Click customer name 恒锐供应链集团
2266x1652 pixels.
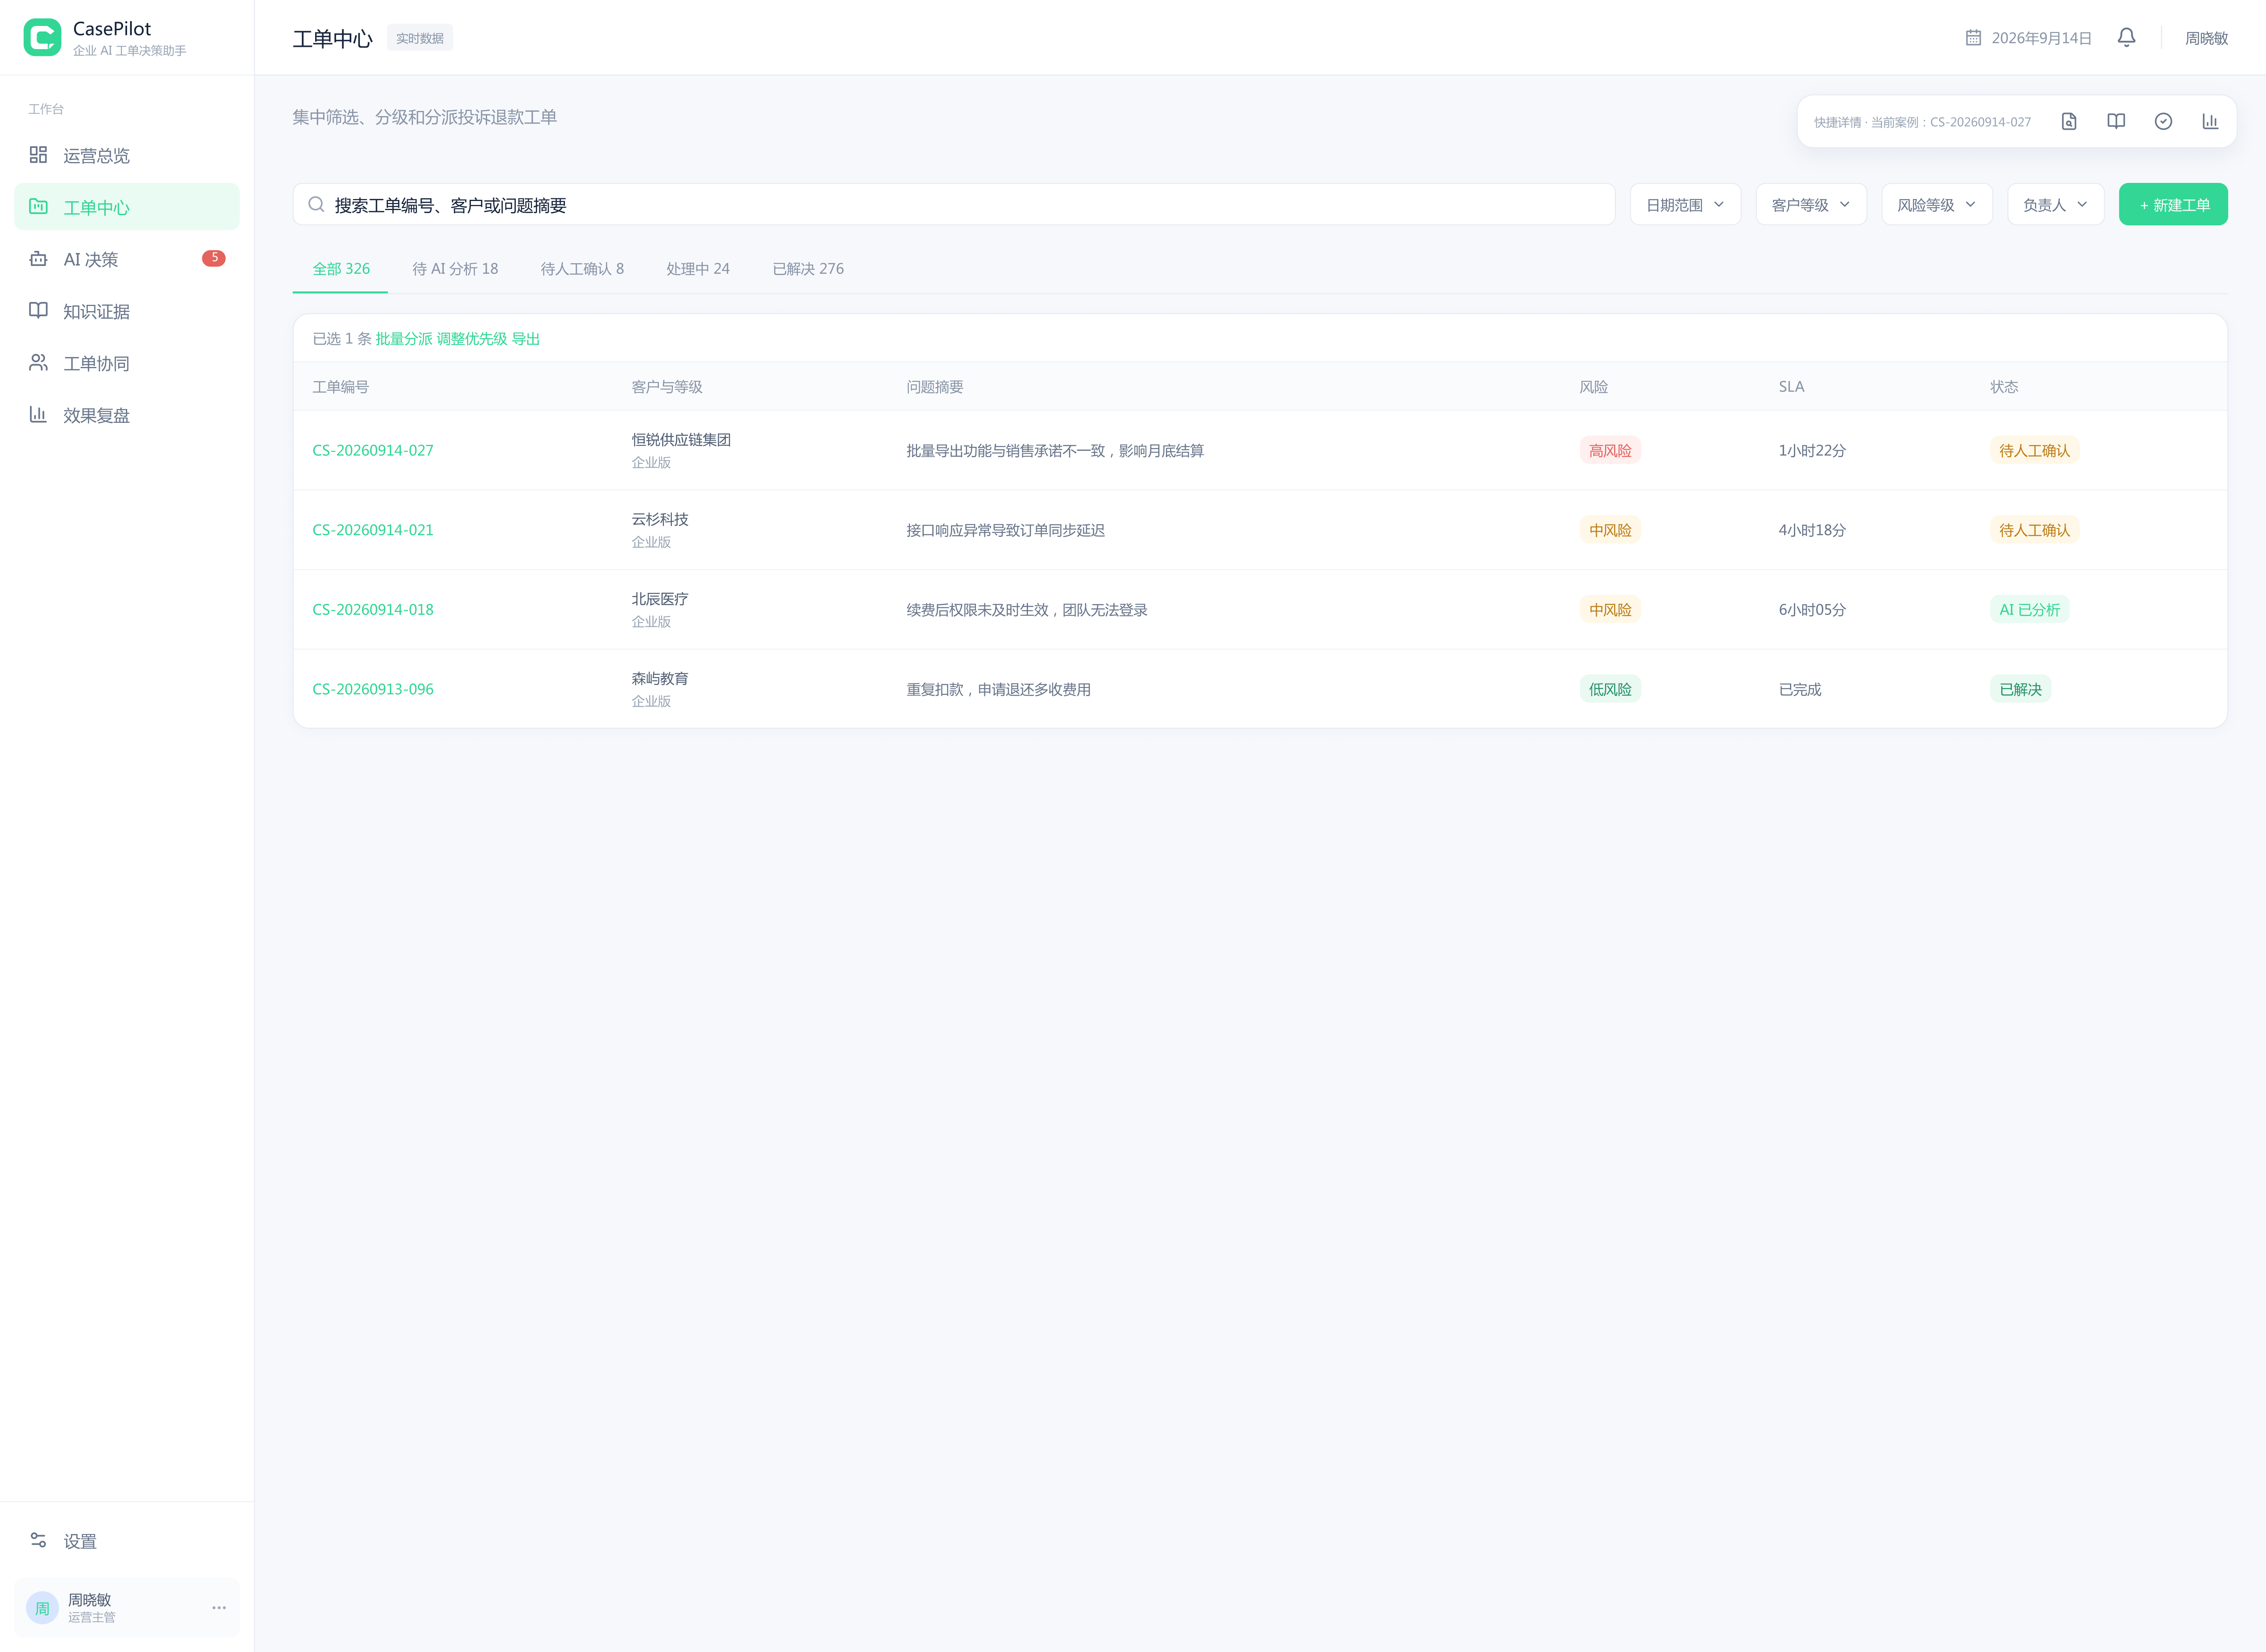coord(681,440)
